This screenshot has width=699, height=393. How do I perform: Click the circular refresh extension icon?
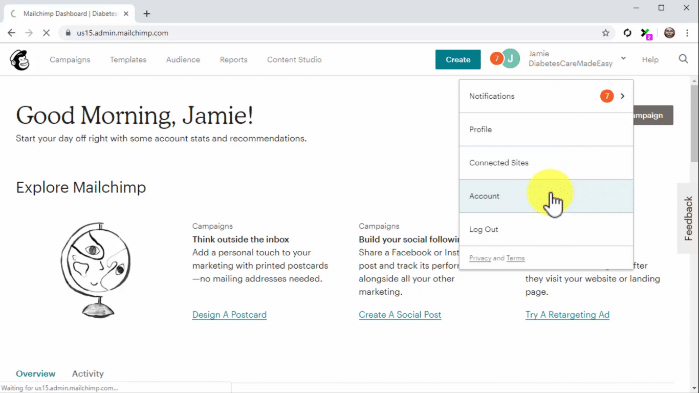click(x=627, y=33)
